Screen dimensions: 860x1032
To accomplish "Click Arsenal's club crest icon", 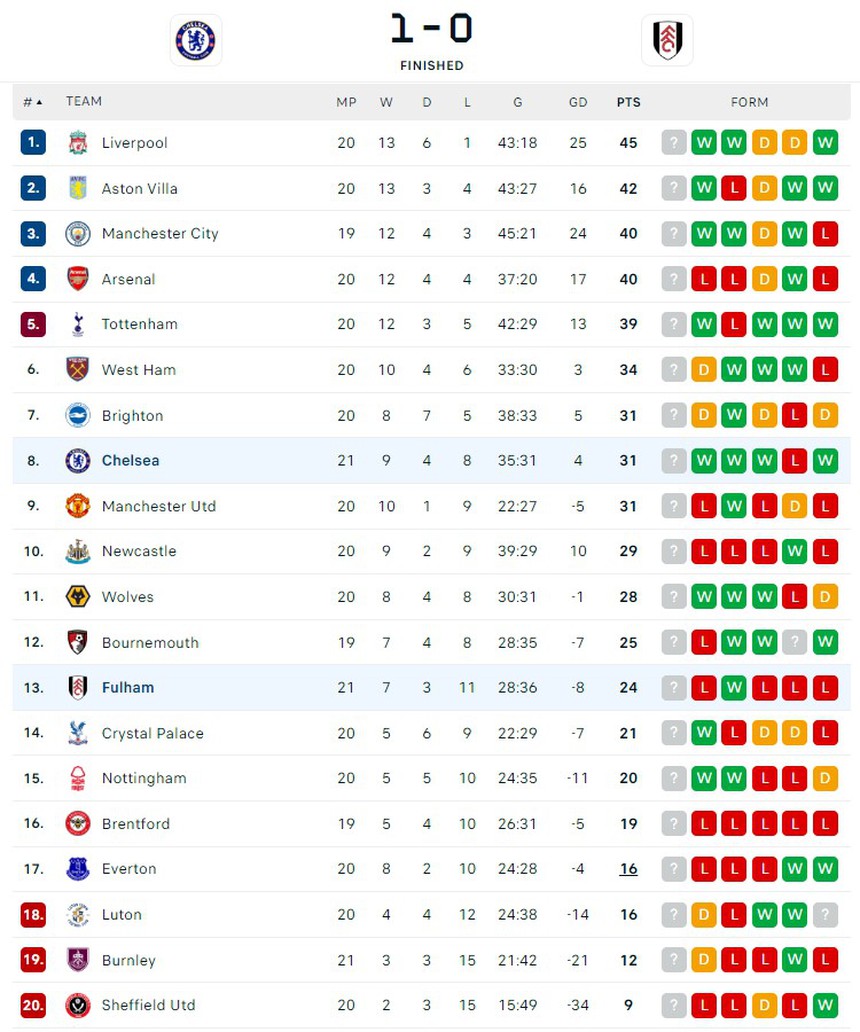I will tap(78, 279).
